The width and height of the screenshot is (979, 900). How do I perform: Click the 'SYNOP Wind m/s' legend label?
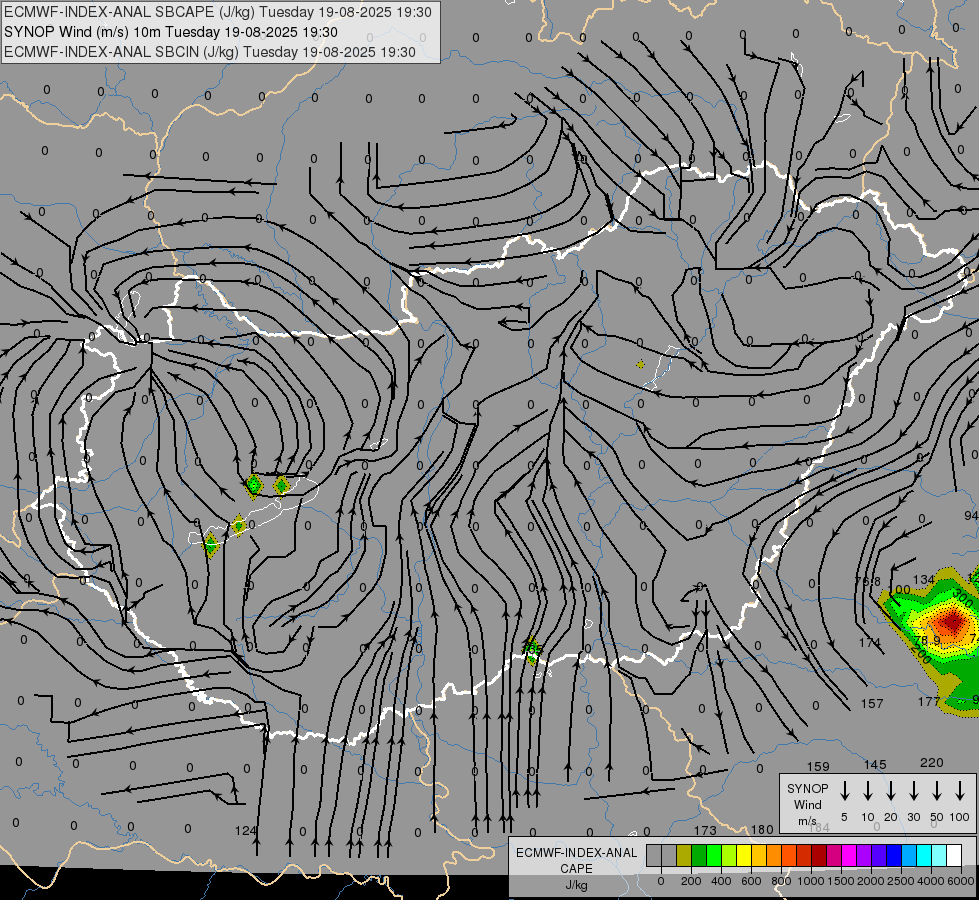[807, 804]
